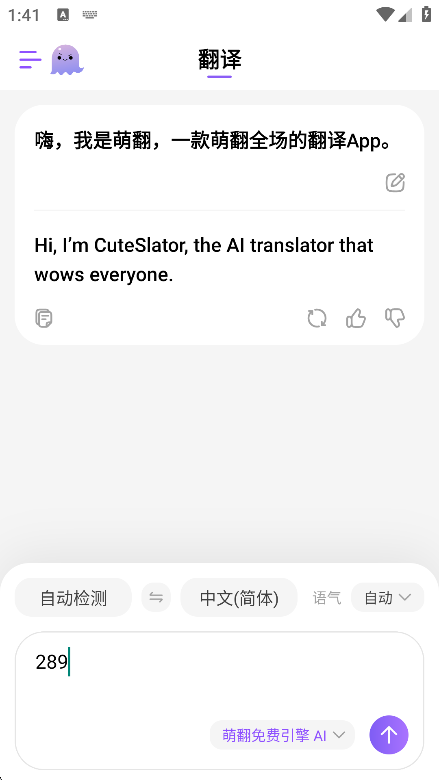Image resolution: width=439 pixels, height=780 pixels.
Task: Copy the translated text
Action: pyautogui.click(x=44, y=318)
